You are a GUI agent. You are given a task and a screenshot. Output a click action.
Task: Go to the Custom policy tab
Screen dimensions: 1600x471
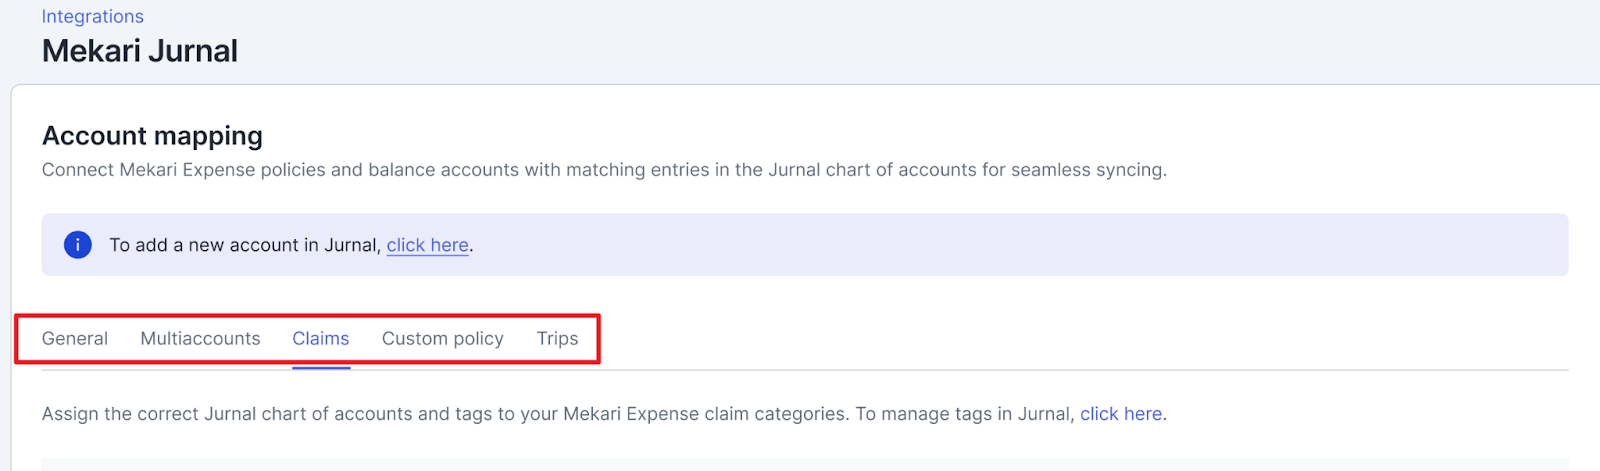(x=443, y=339)
